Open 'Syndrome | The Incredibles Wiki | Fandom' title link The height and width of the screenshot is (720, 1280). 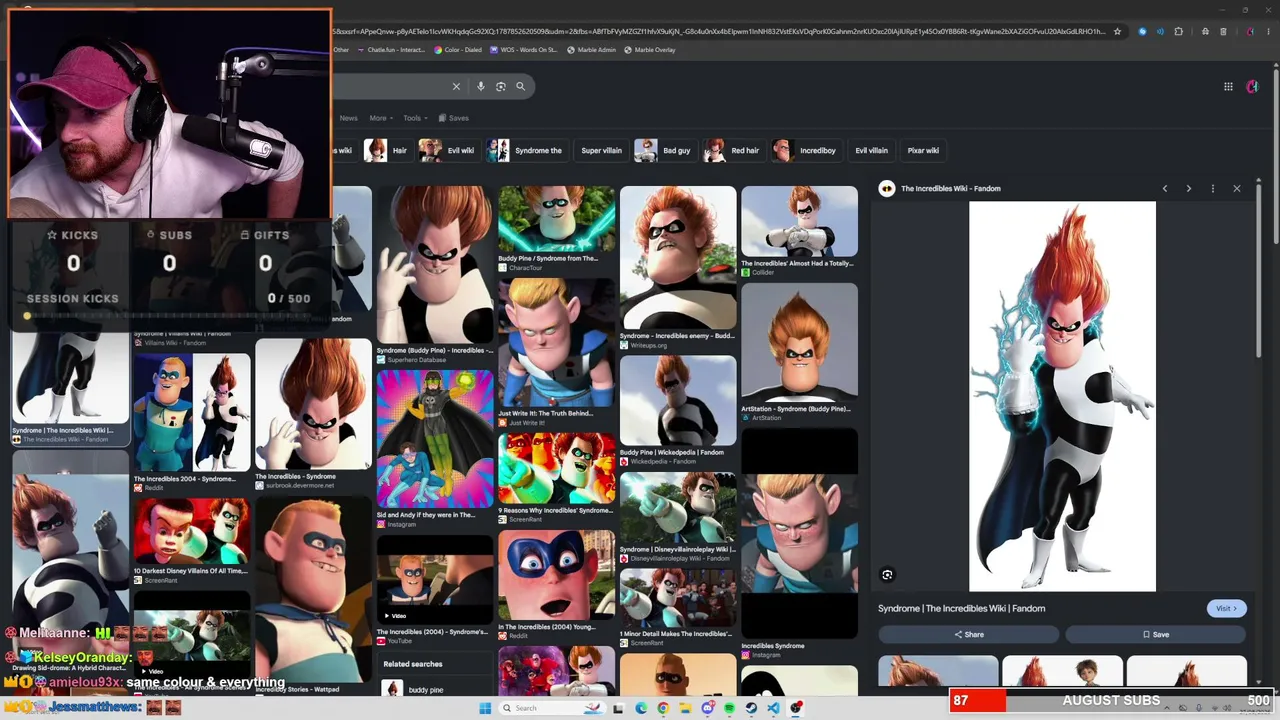(x=961, y=608)
